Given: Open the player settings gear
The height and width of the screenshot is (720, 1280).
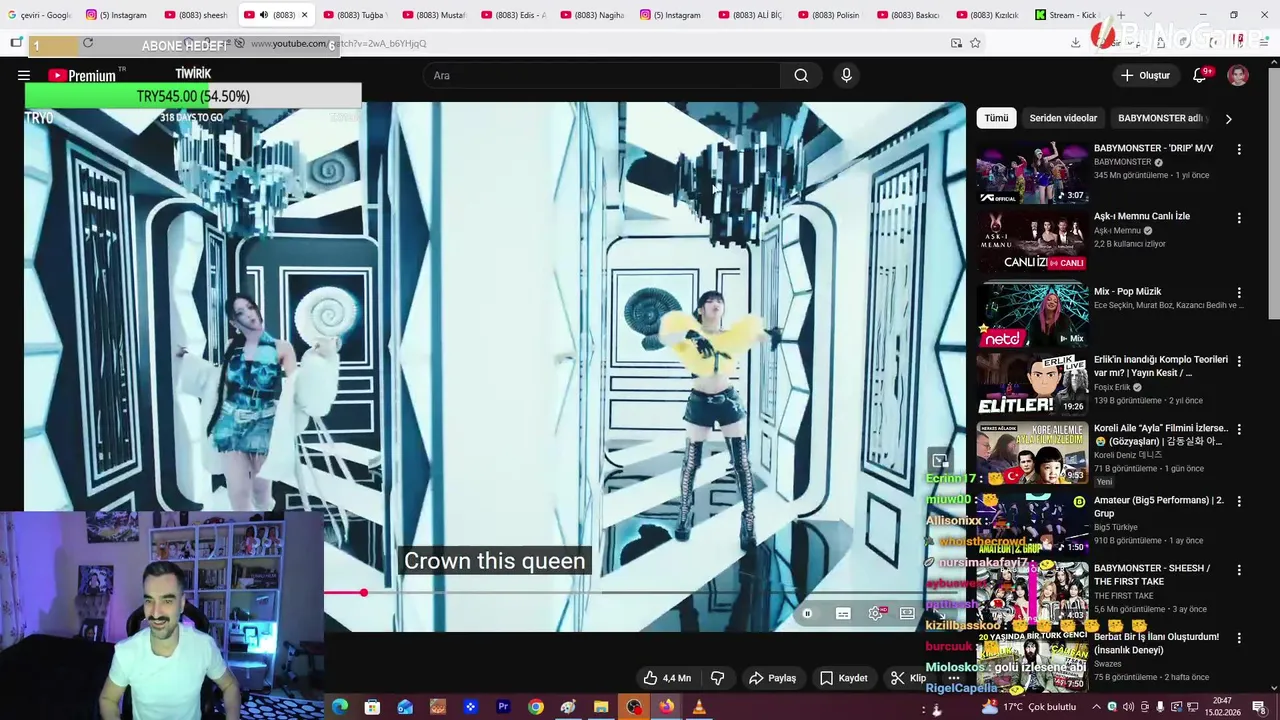Looking at the screenshot, I should click(876, 613).
